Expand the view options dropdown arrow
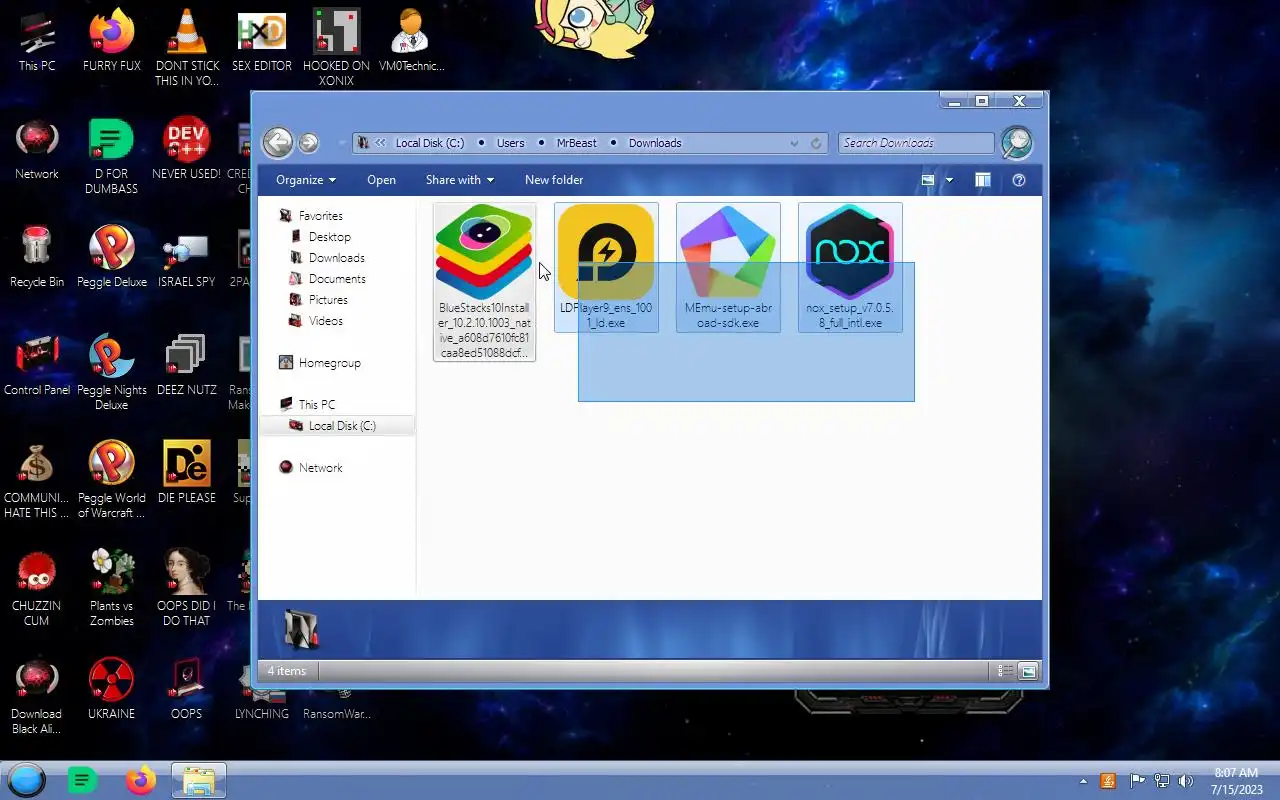1280x800 pixels. (x=949, y=180)
